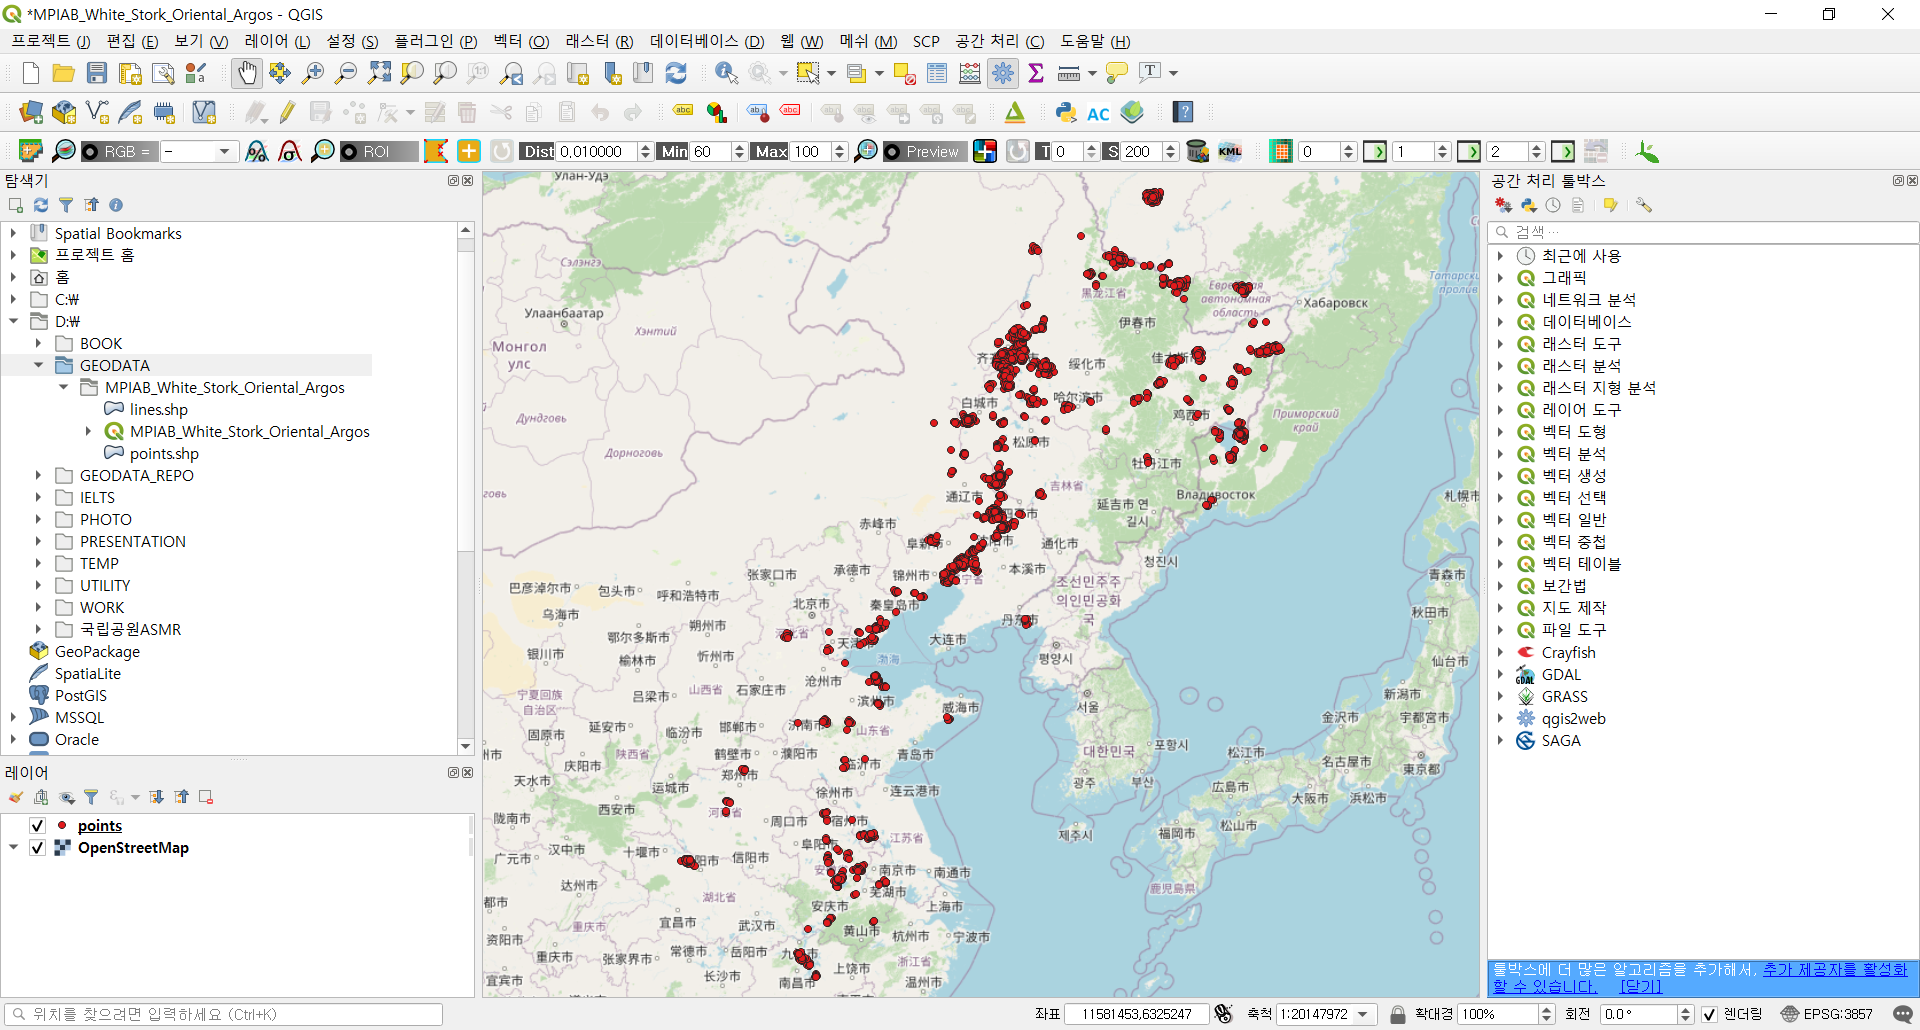Refresh the map canvas

pos(676,73)
